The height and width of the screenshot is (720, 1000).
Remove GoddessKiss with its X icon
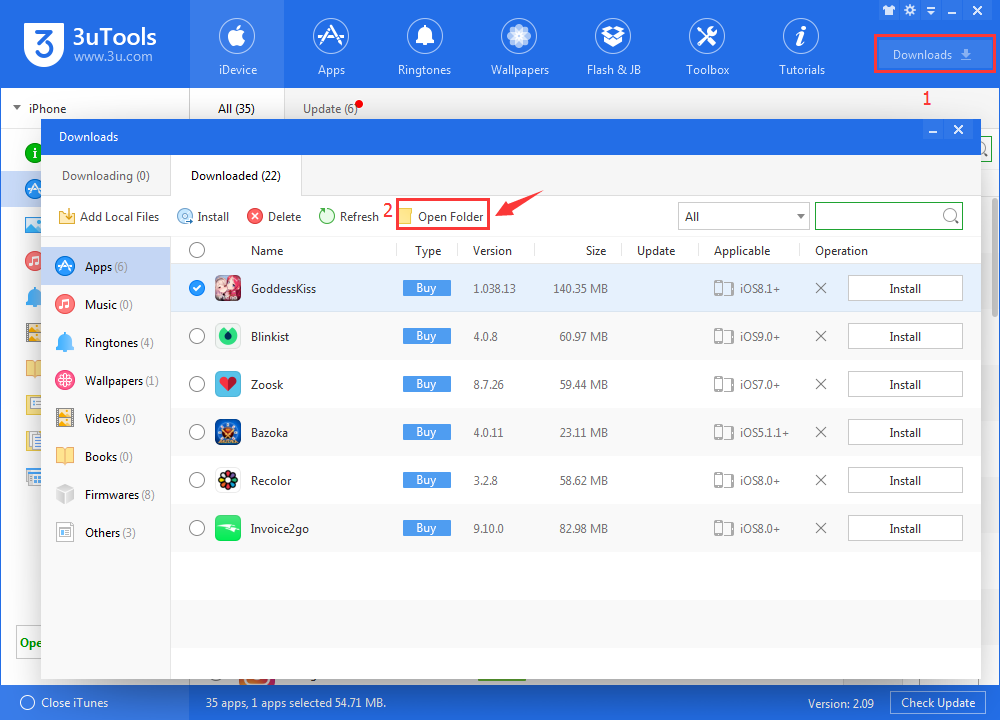(x=821, y=288)
